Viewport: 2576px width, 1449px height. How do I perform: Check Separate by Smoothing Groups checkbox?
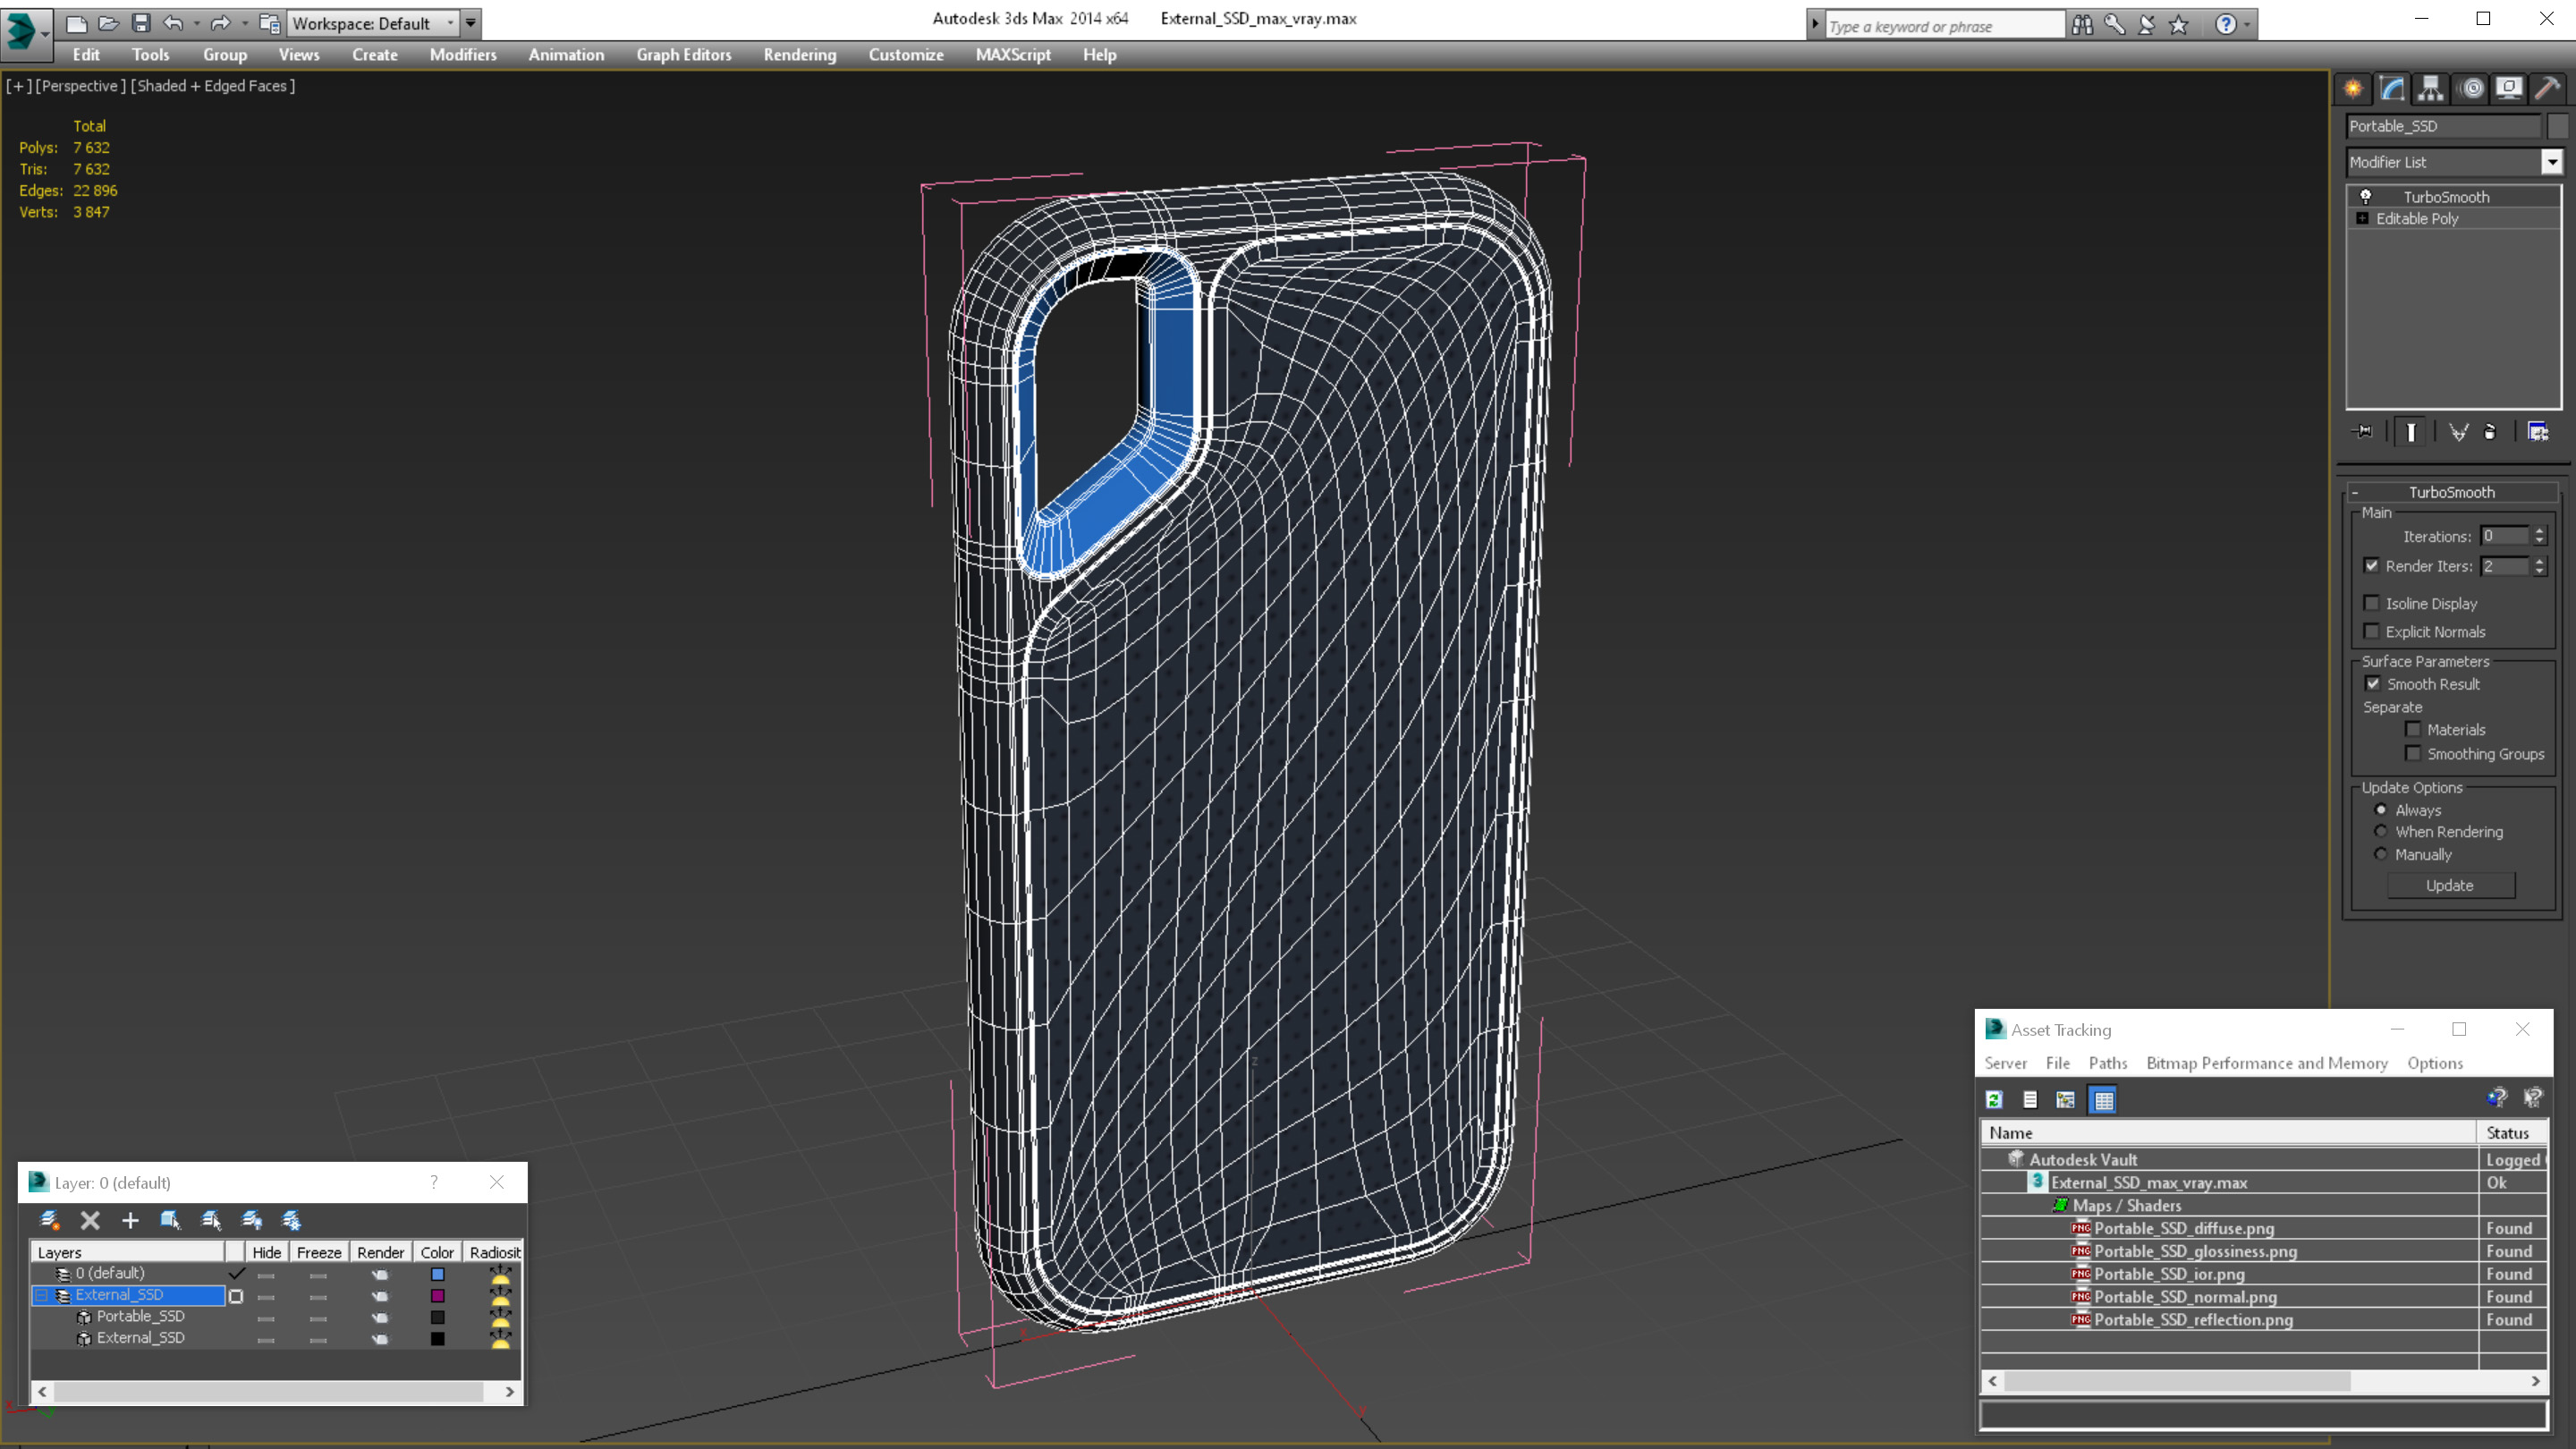pyautogui.click(x=2413, y=753)
